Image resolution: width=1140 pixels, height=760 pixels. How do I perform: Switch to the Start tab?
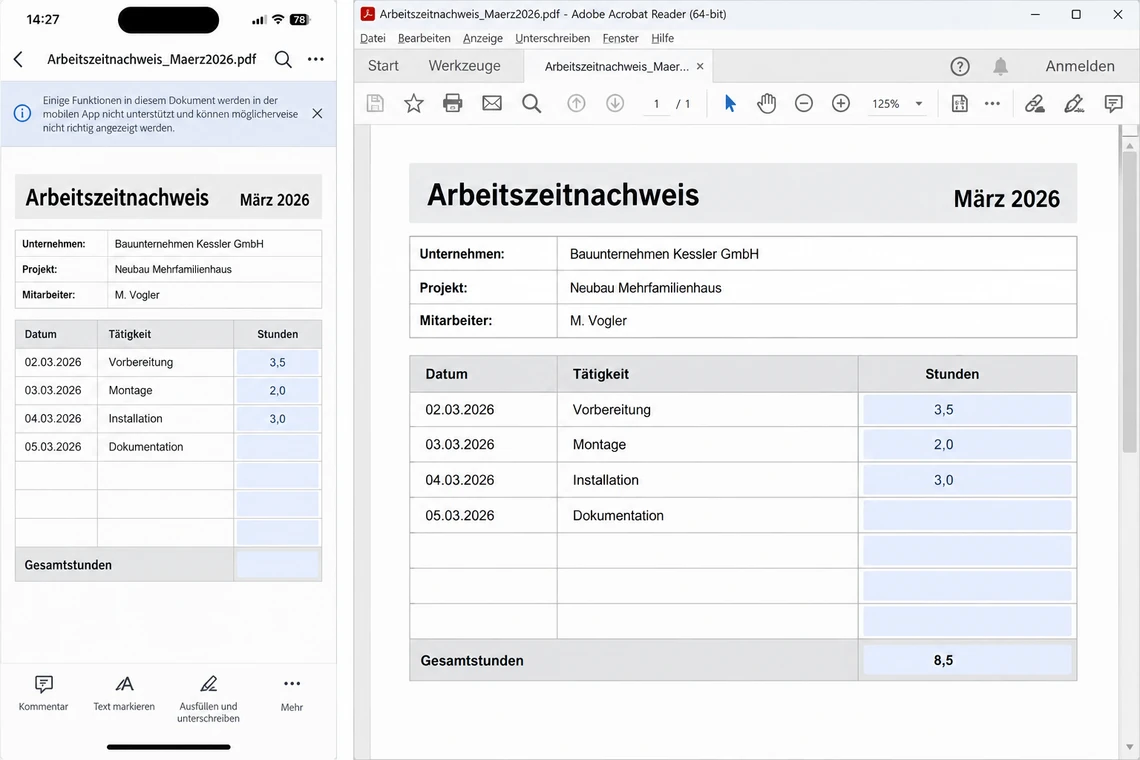click(383, 66)
